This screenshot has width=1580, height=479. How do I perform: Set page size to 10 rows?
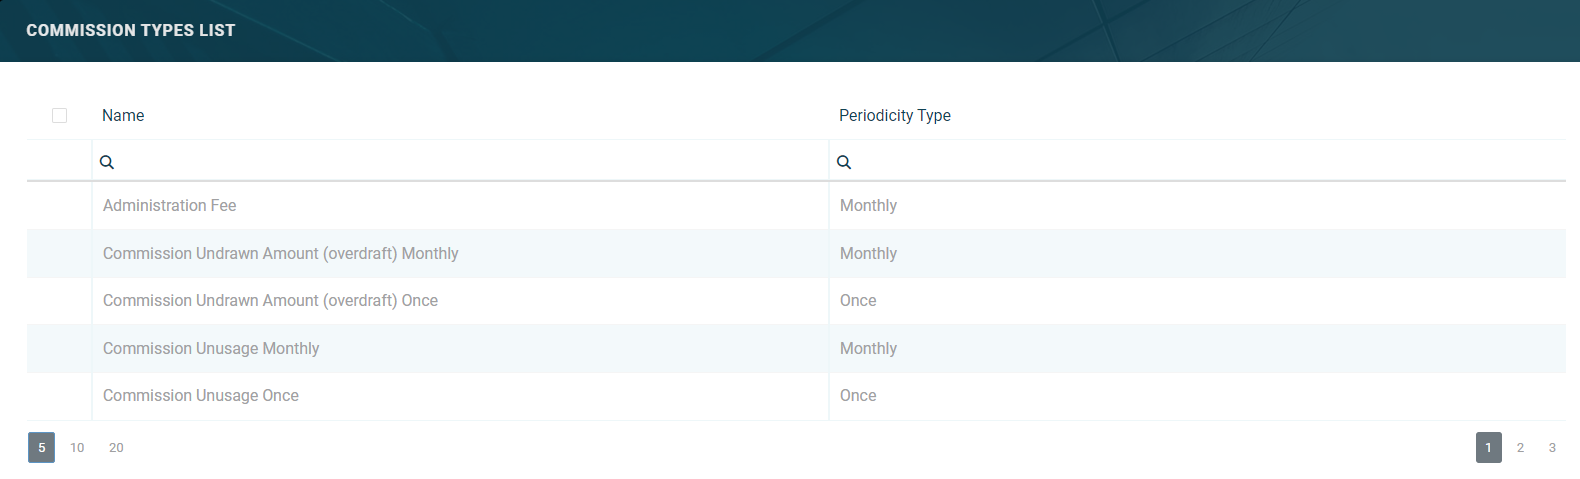click(x=77, y=448)
